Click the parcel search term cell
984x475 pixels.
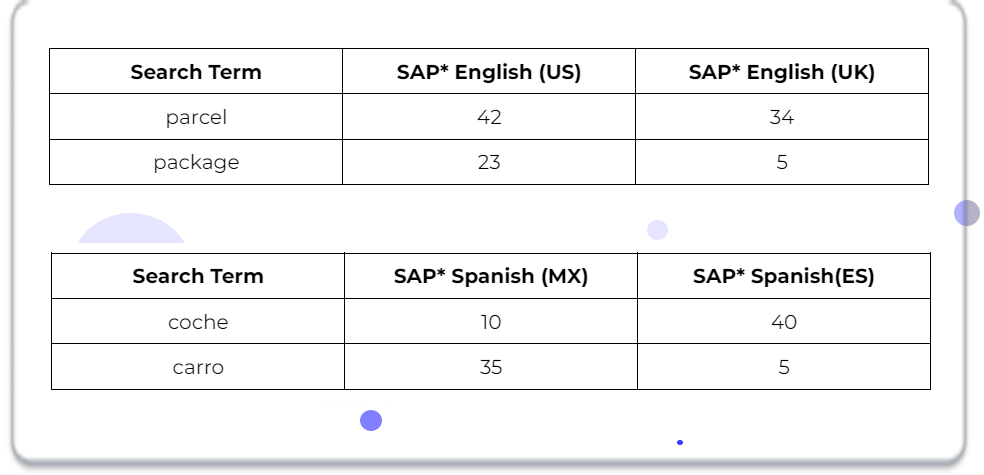point(196,117)
